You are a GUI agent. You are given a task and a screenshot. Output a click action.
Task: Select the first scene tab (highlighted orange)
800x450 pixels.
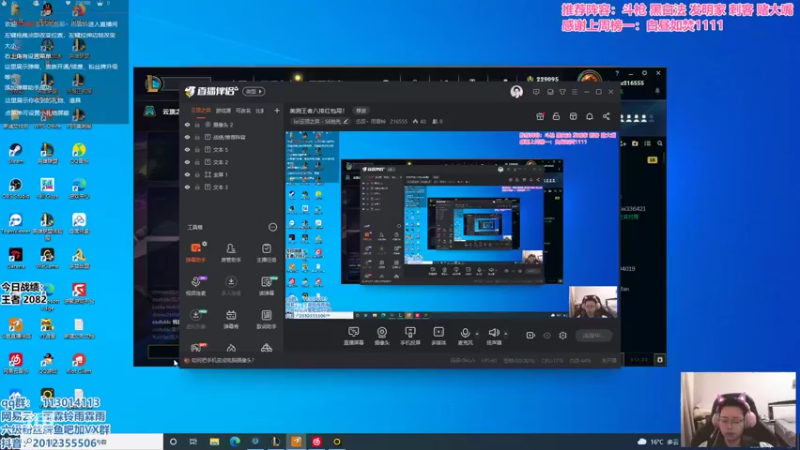(x=201, y=110)
